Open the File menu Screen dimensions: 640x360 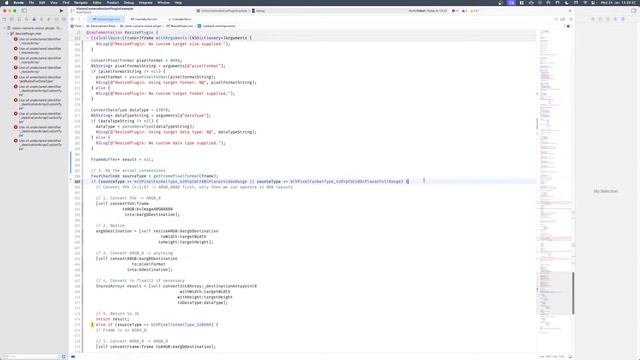coord(31,2)
